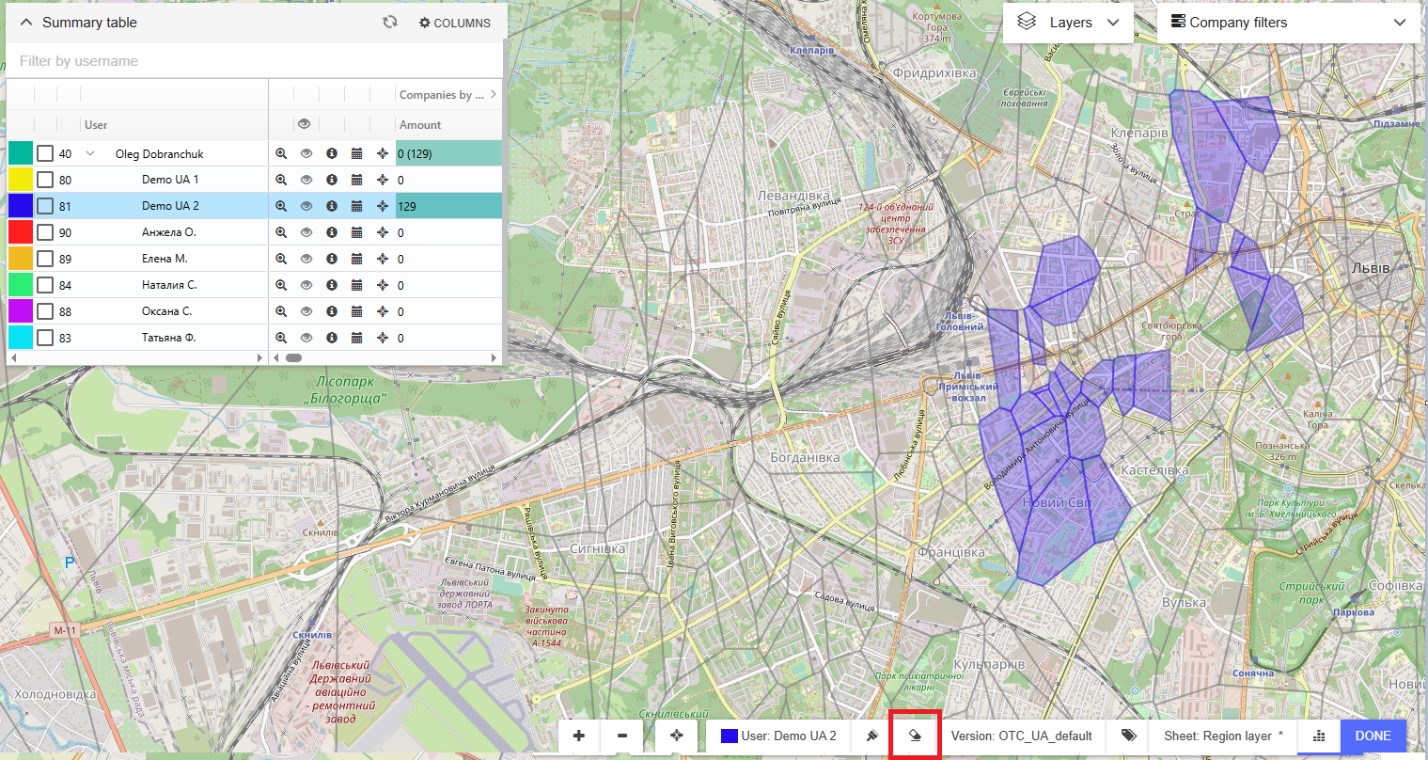
Task: Click the blue color swatch for Demo UA 2
Action: point(22,206)
